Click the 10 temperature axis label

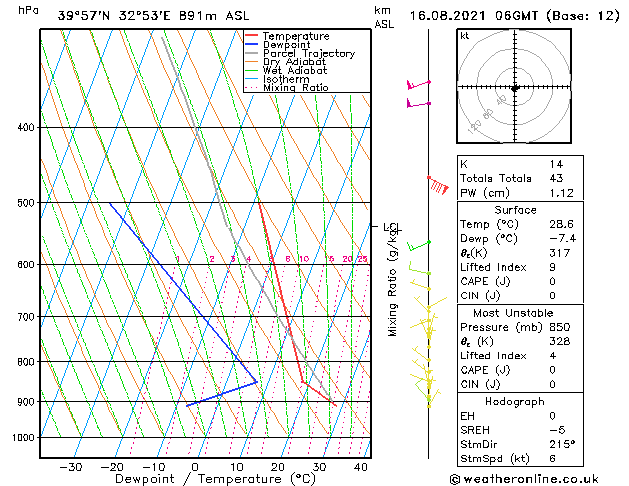coord(237,467)
